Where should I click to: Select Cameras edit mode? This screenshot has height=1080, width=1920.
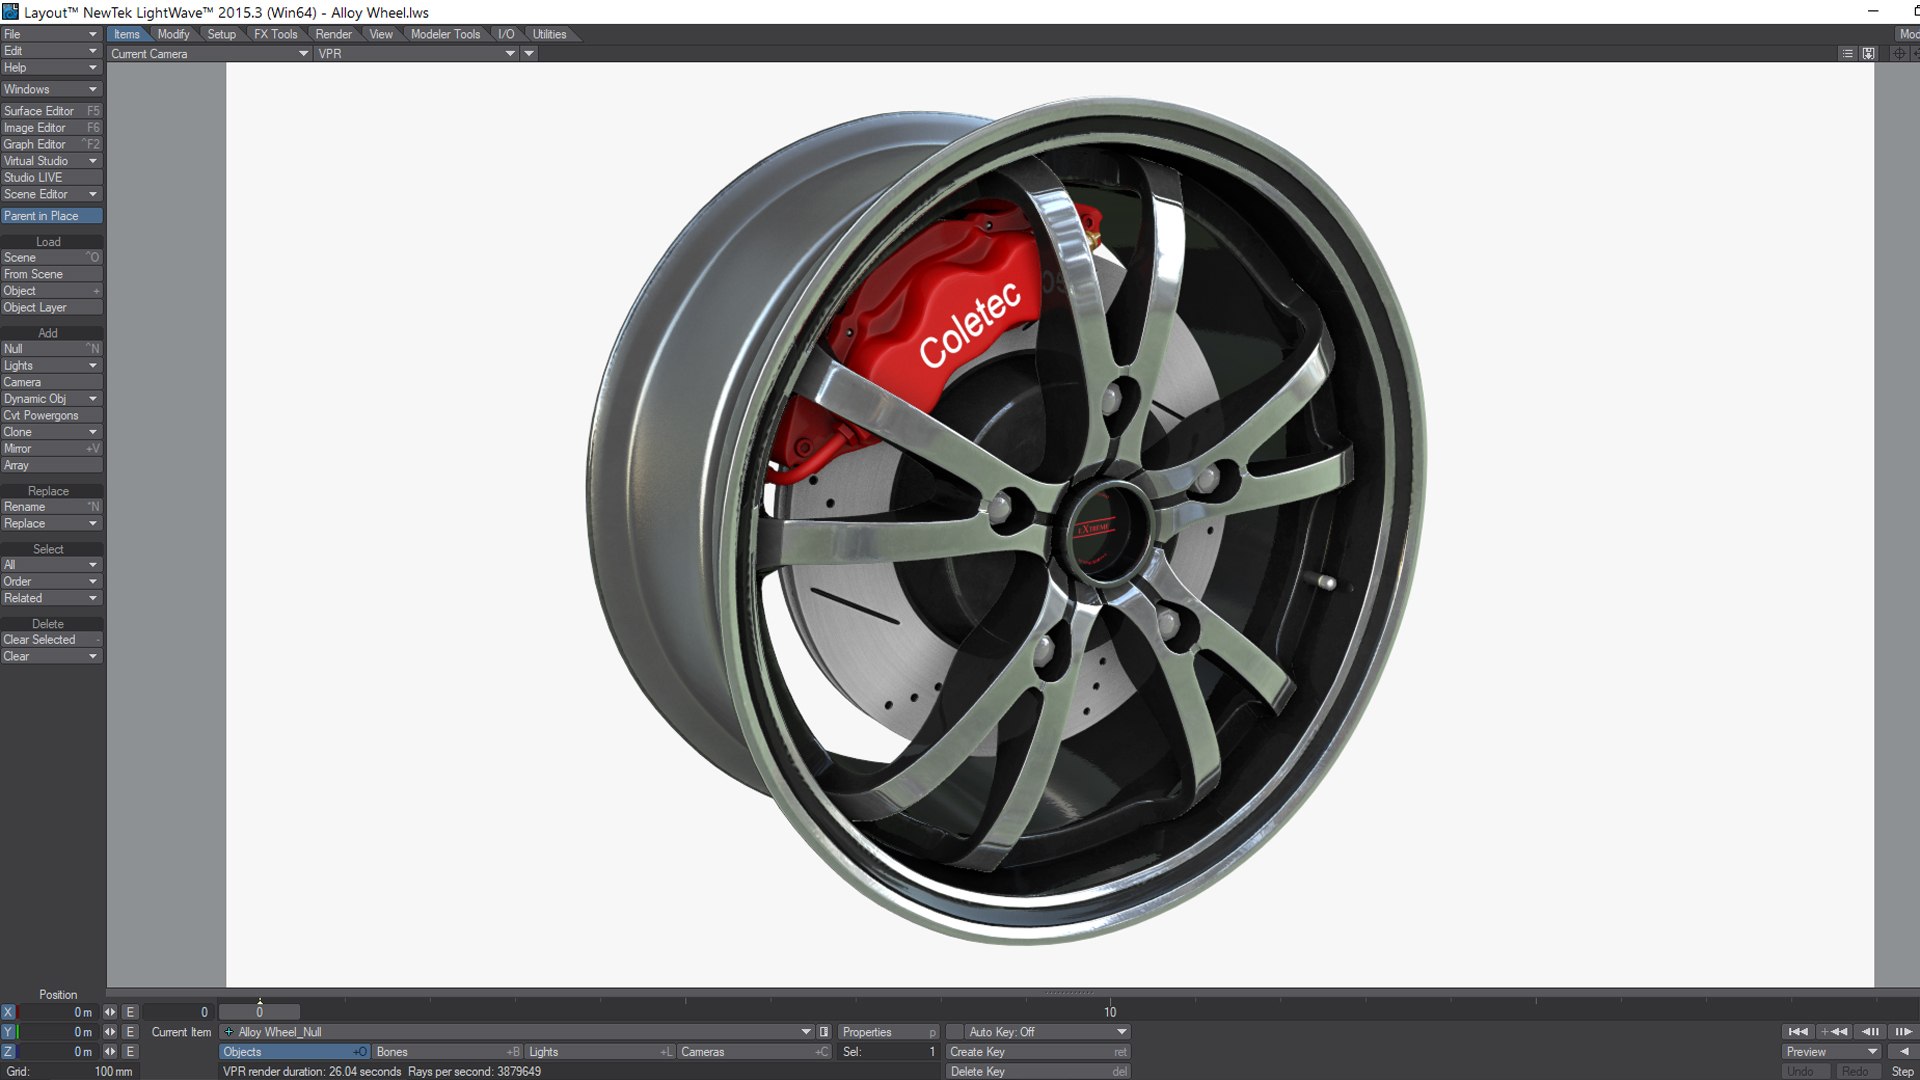[755, 1052]
